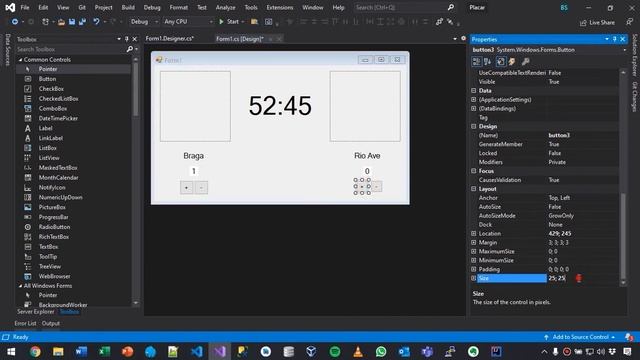Open Property Pages wrench icon
The height and width of the screenshot is (360, 640).
(x=525, y=62)
